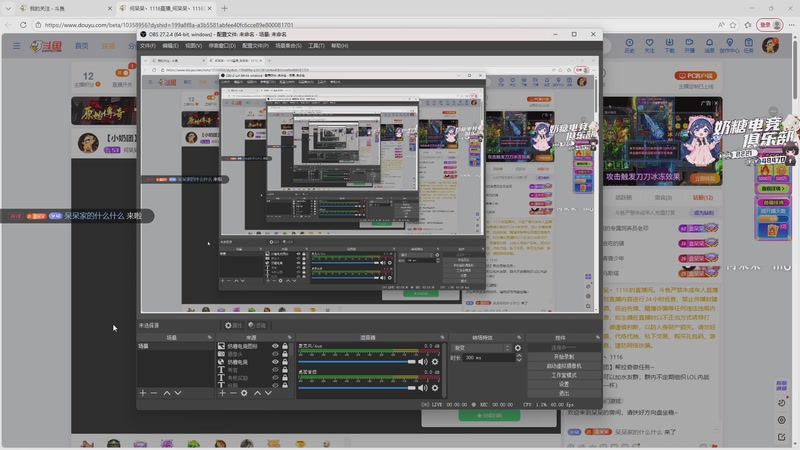Viewport: 800px width, 450px height.
Task: Open OBS 文件(F) menu
Action: (x=148, y=46)
